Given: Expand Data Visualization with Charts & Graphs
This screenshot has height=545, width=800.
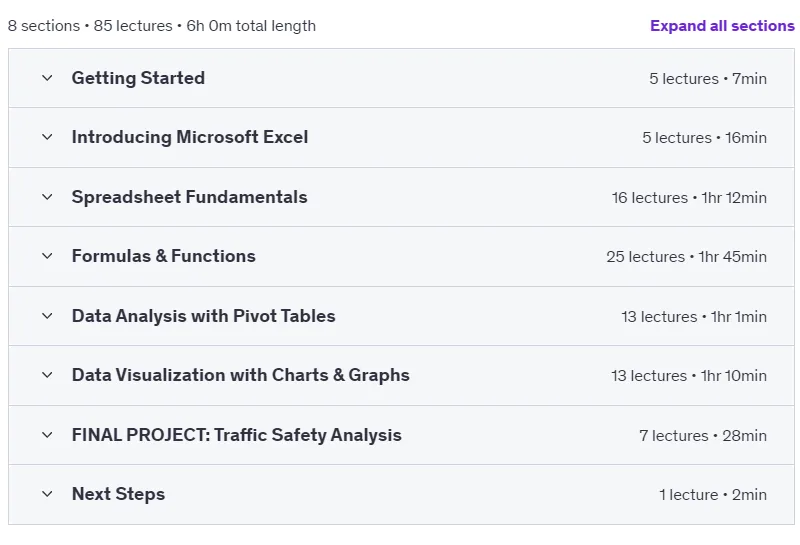Looking at the screenshot, I should point(241,375).
